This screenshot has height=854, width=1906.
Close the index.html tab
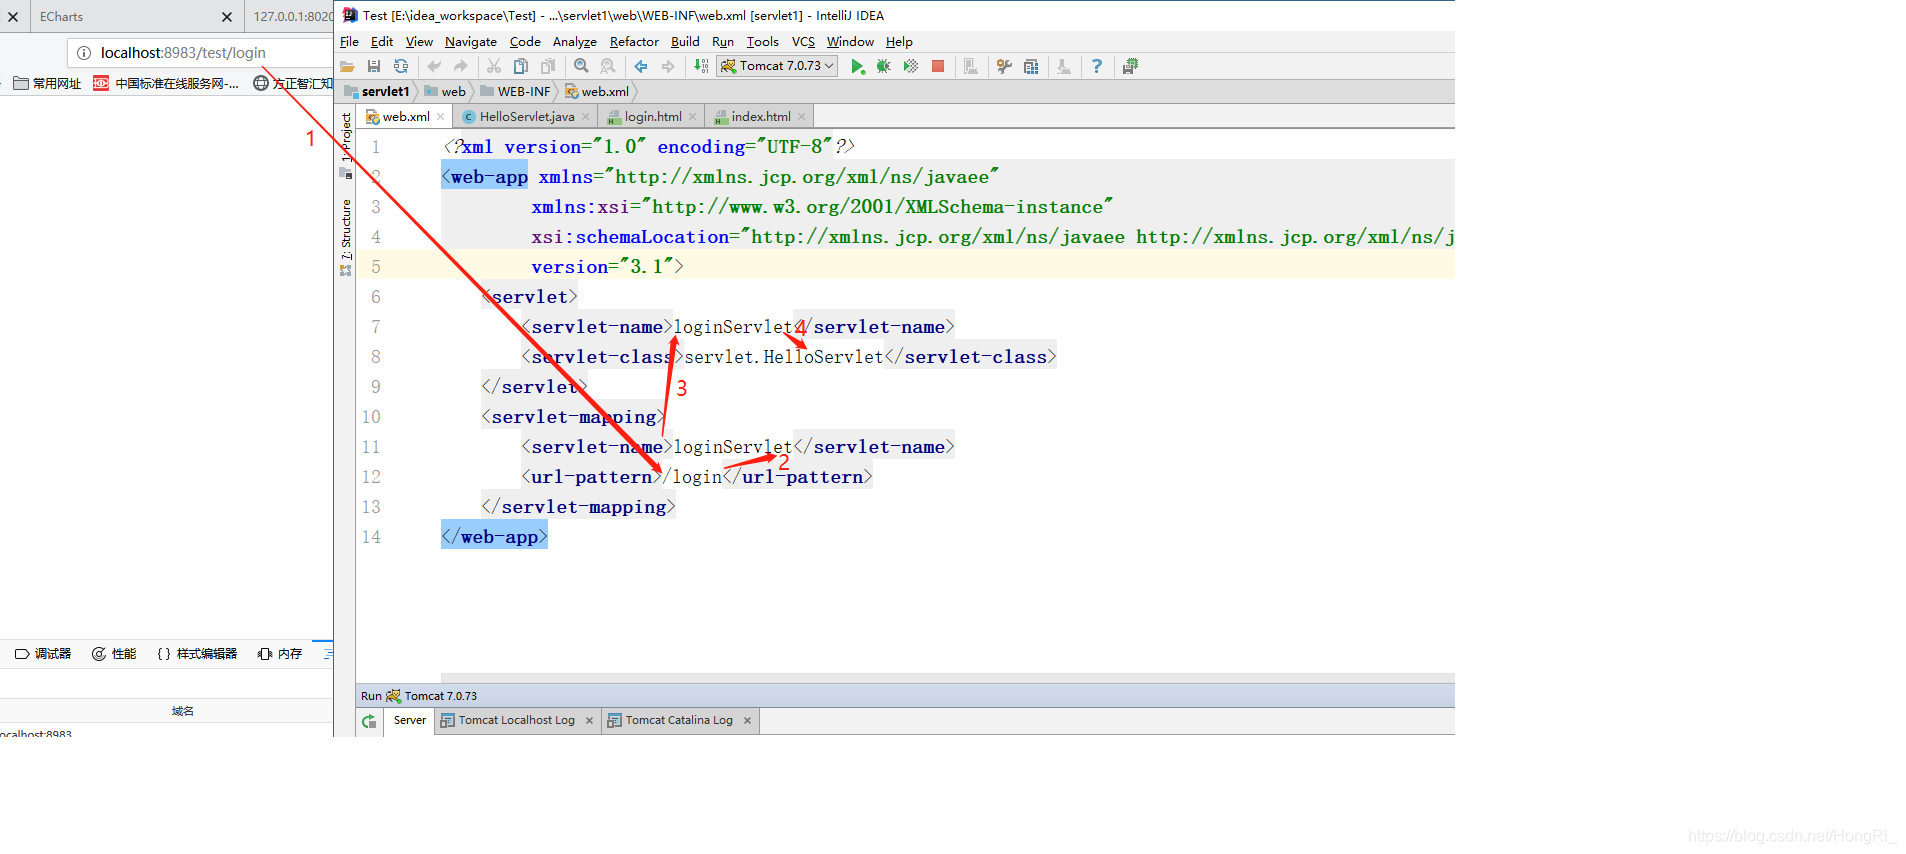802,117
